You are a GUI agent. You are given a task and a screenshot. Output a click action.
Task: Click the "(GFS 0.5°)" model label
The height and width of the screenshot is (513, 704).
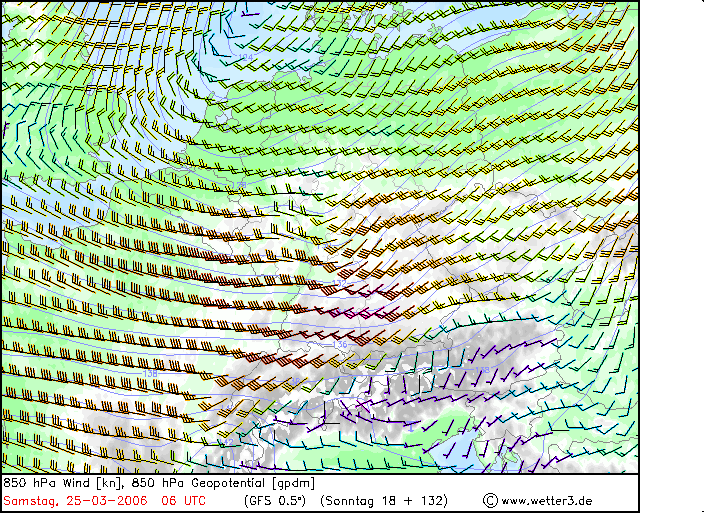pos(275,501)
